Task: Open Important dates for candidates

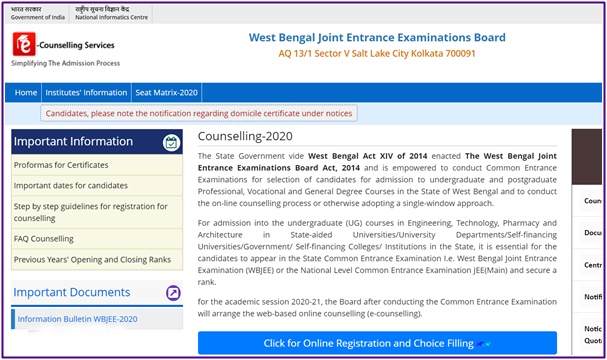Action: [97, 185]
